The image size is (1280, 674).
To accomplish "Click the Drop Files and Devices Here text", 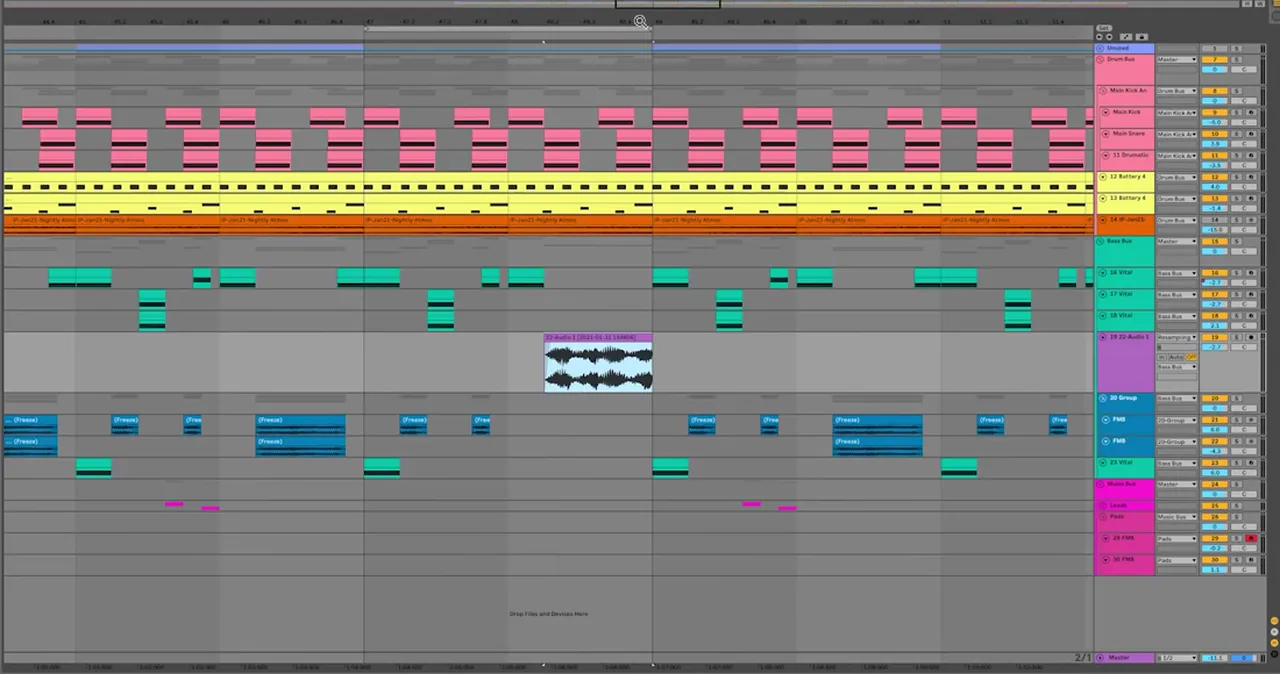I will pyautogui.click(x=548, y=614).
